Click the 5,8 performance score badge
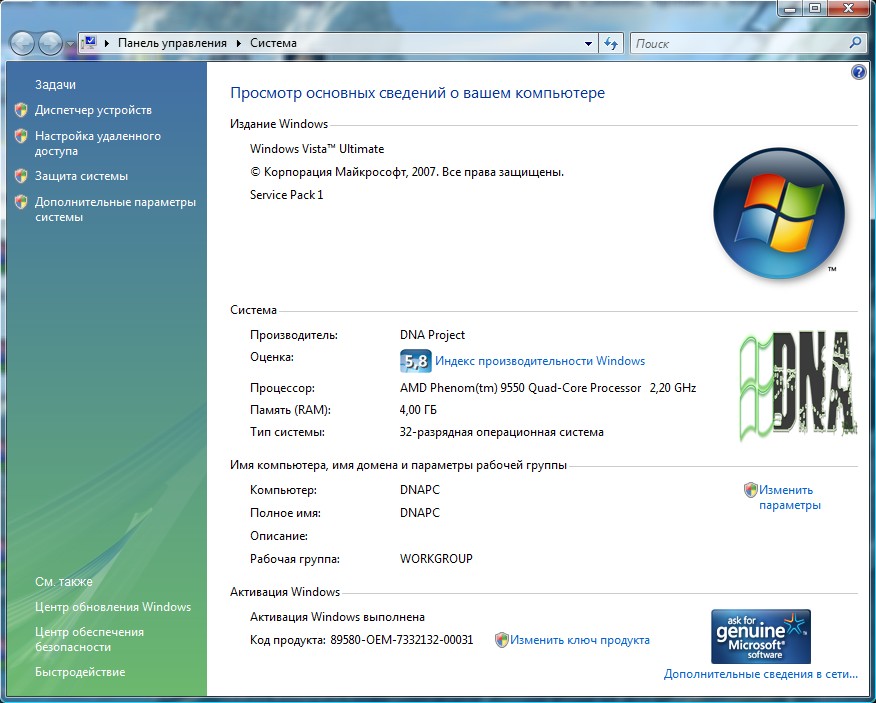This screenshot has width=876, height=703. (x=416, y=361)
